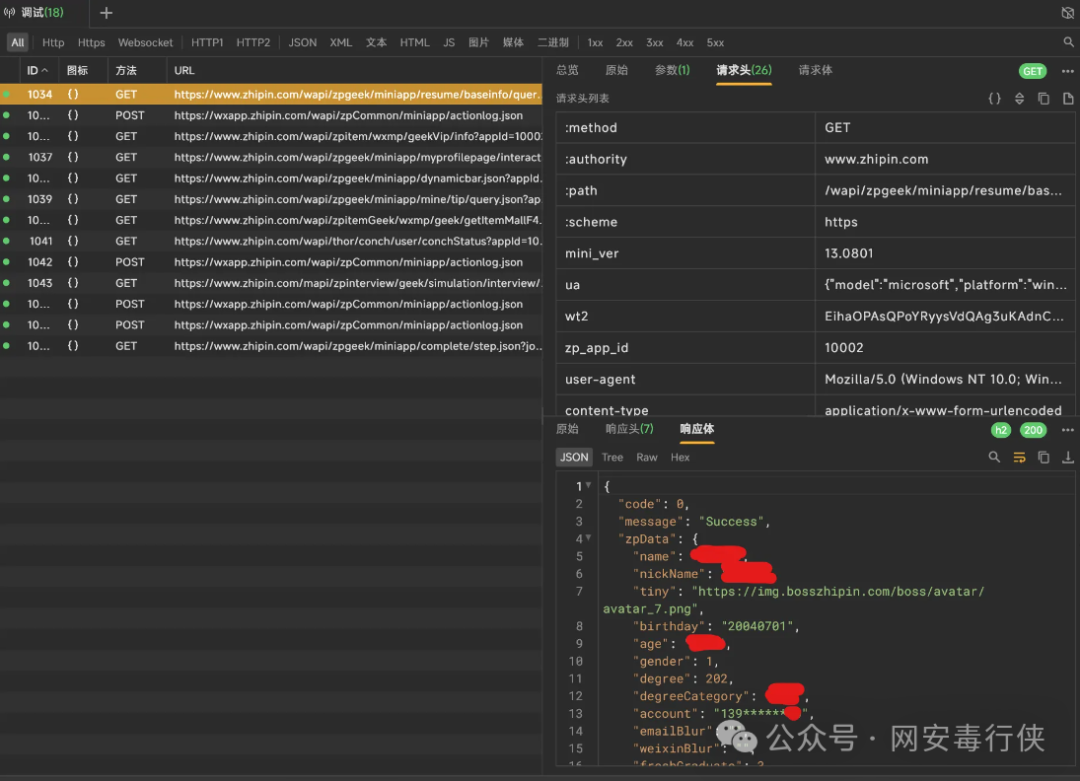
Task: Toggle word wrap in response body
Action: (x=1019, y=457)
